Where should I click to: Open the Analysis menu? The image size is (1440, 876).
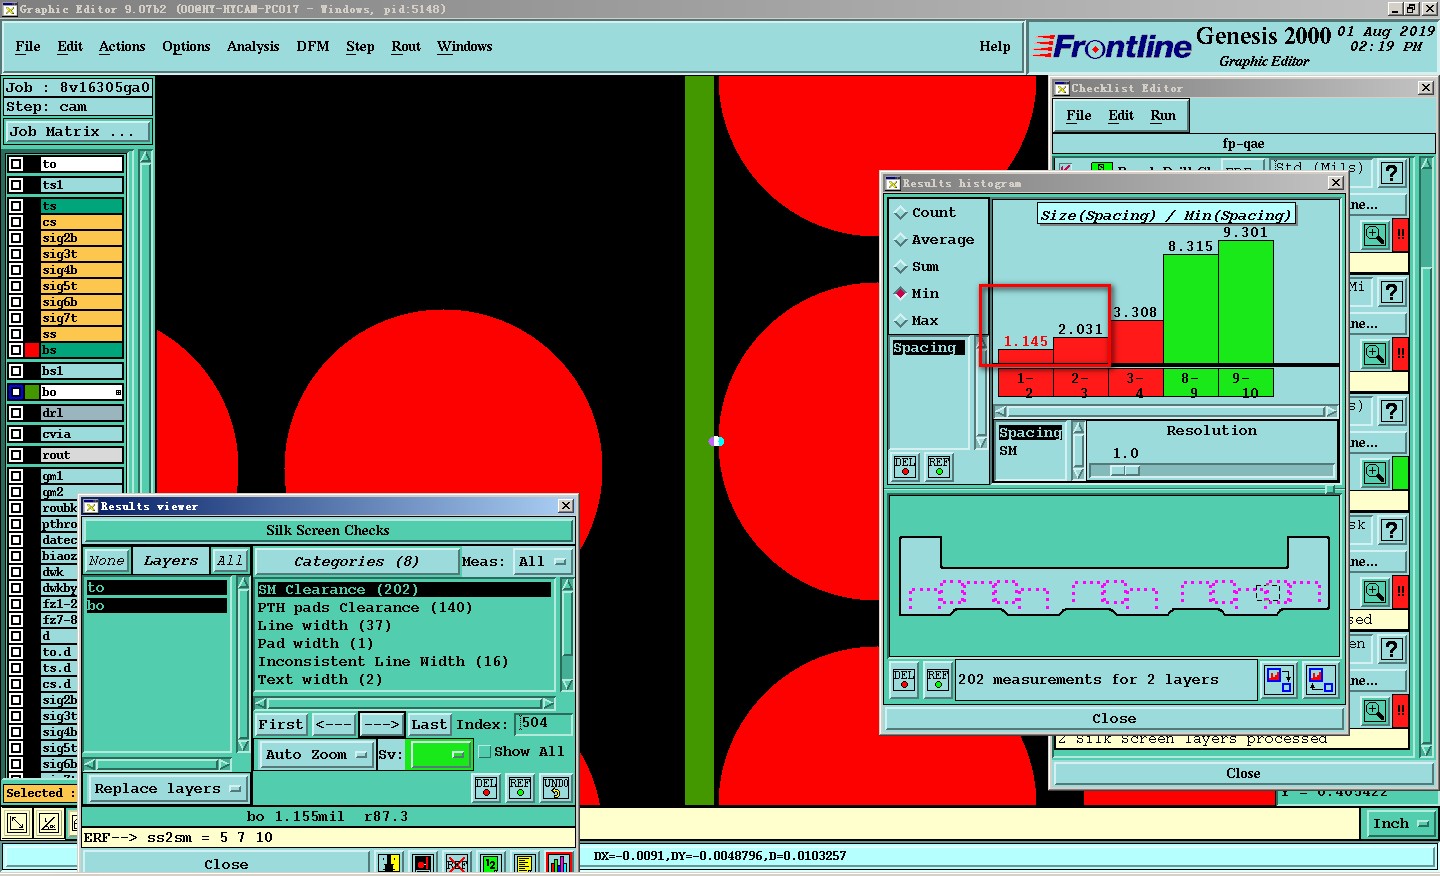click(x=253, y=47)
